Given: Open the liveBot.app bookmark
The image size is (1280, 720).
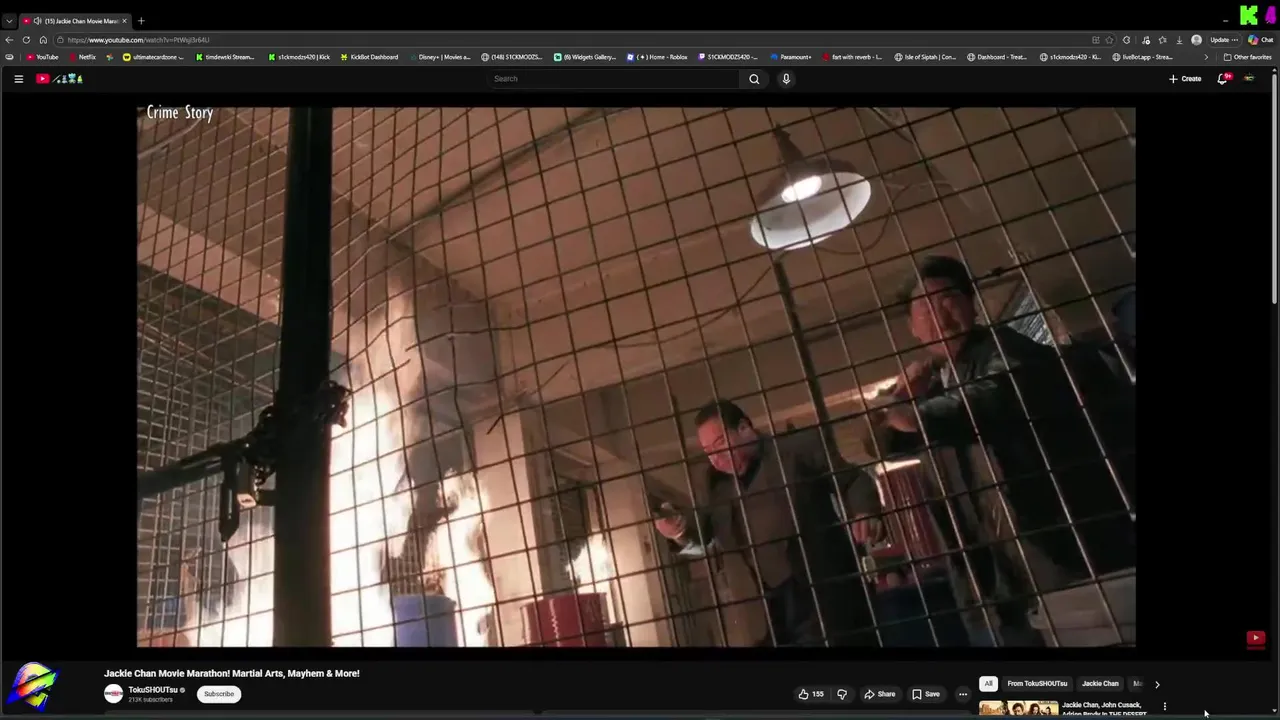Looking at the screenshot, I should pyautogui.click(x=1142, y=57).
